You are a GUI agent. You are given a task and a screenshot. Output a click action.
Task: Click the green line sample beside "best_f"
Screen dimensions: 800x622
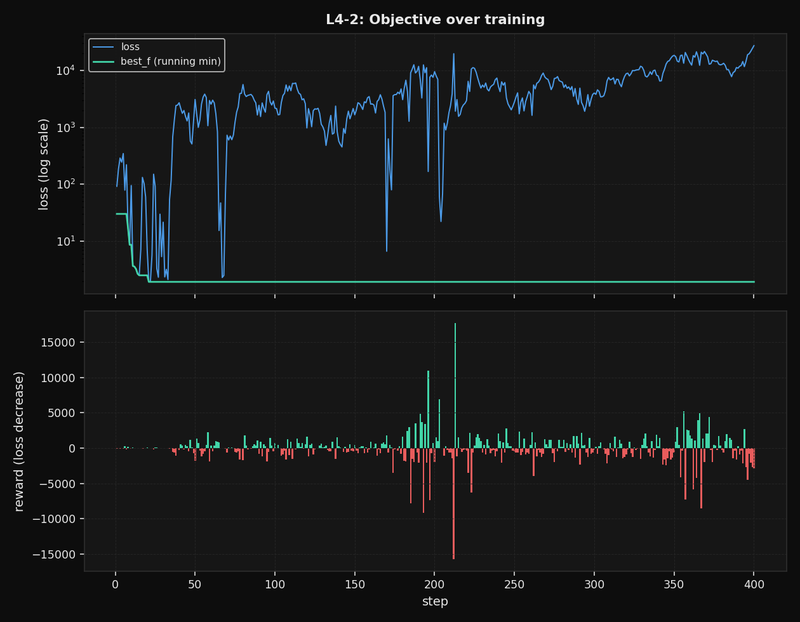103,62
